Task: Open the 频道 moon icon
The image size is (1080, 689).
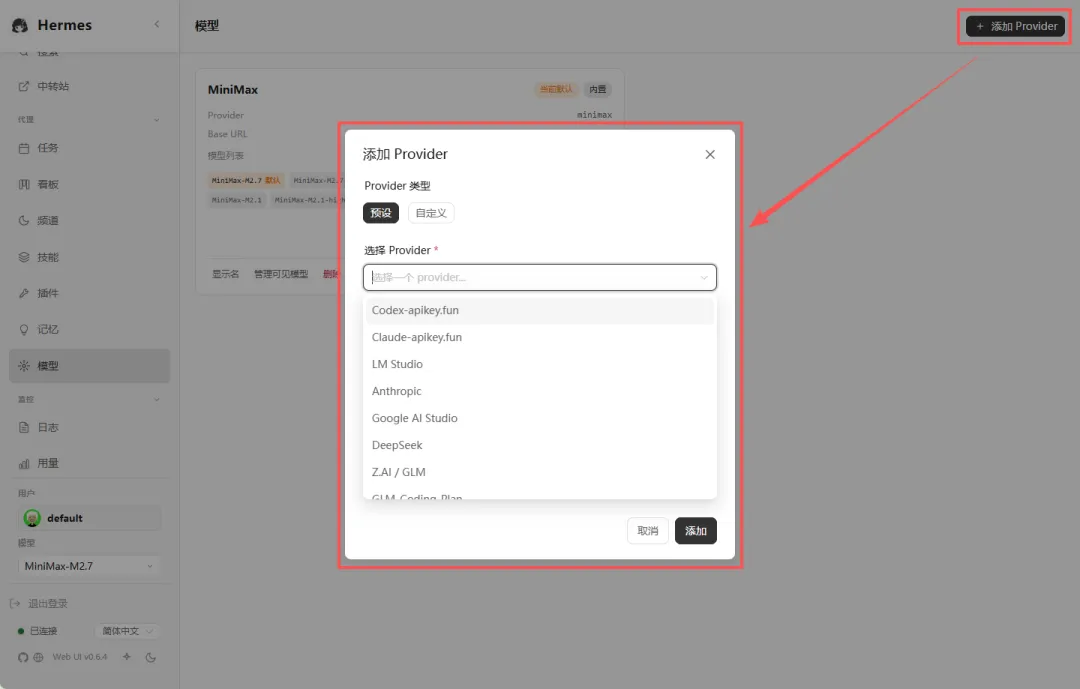Action: (24, 220)
